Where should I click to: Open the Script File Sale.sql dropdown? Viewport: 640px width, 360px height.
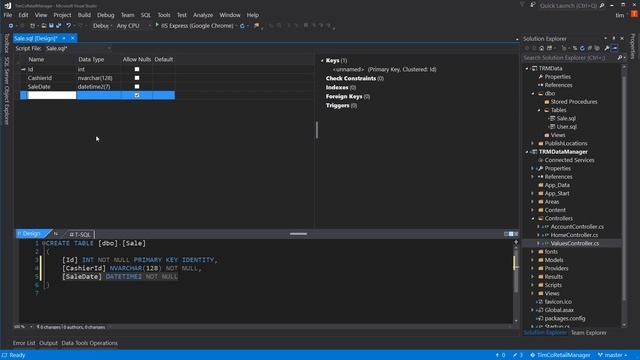(78, 48)
